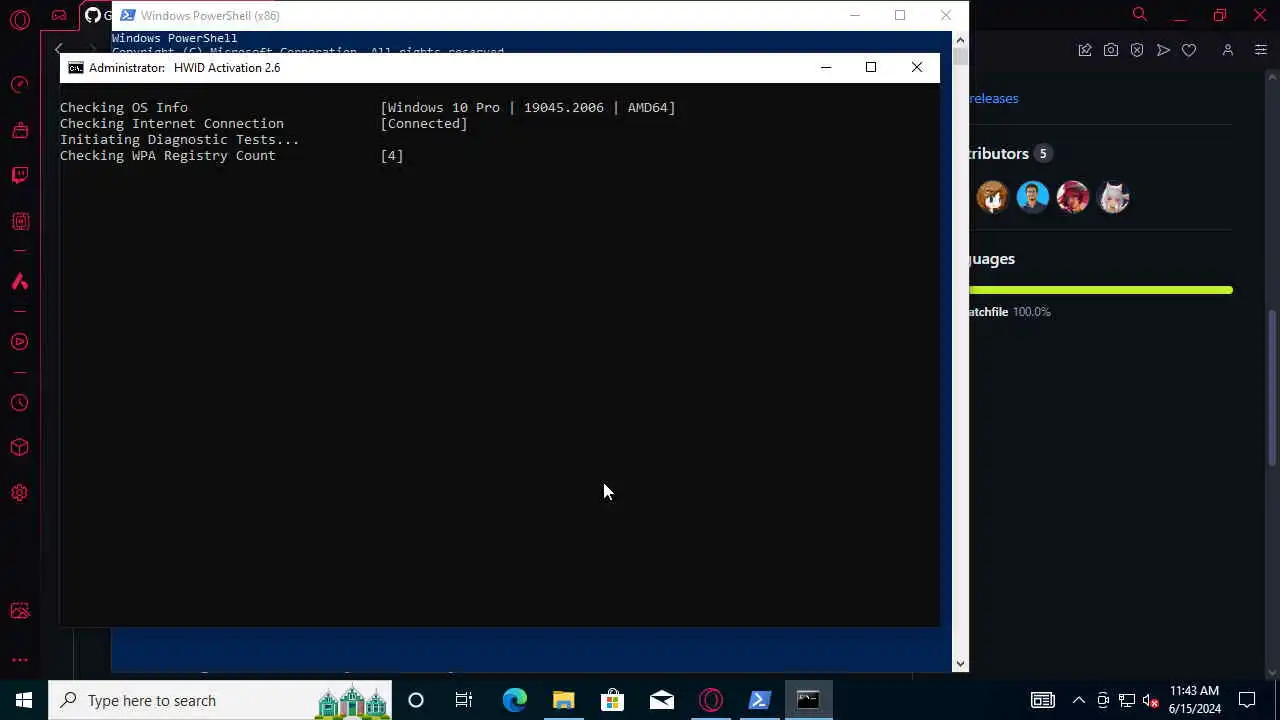This screenshot has width=1280, height=720.
Task: Click PowerShell window scroll-up arrow
Action: tap(960, 40)
